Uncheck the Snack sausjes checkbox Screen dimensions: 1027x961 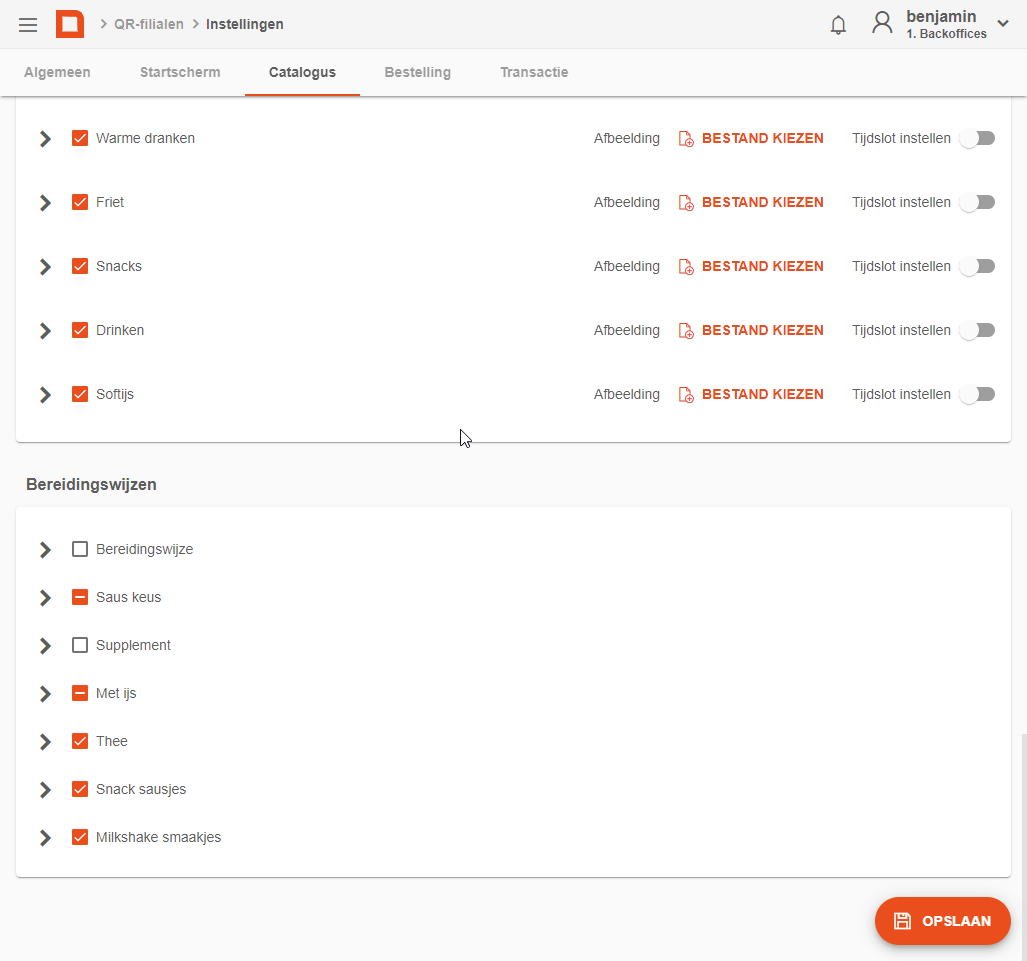[x=80, y=789]
